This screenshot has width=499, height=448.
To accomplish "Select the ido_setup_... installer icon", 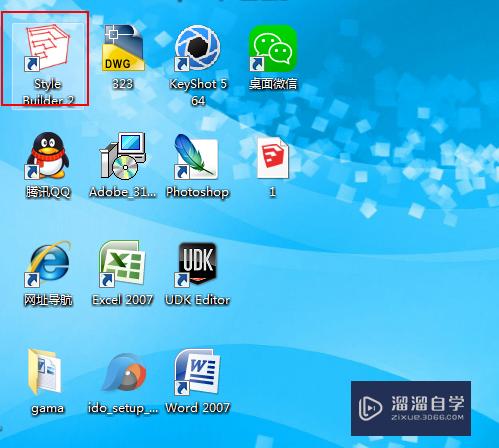I will [x=124, y=373].
